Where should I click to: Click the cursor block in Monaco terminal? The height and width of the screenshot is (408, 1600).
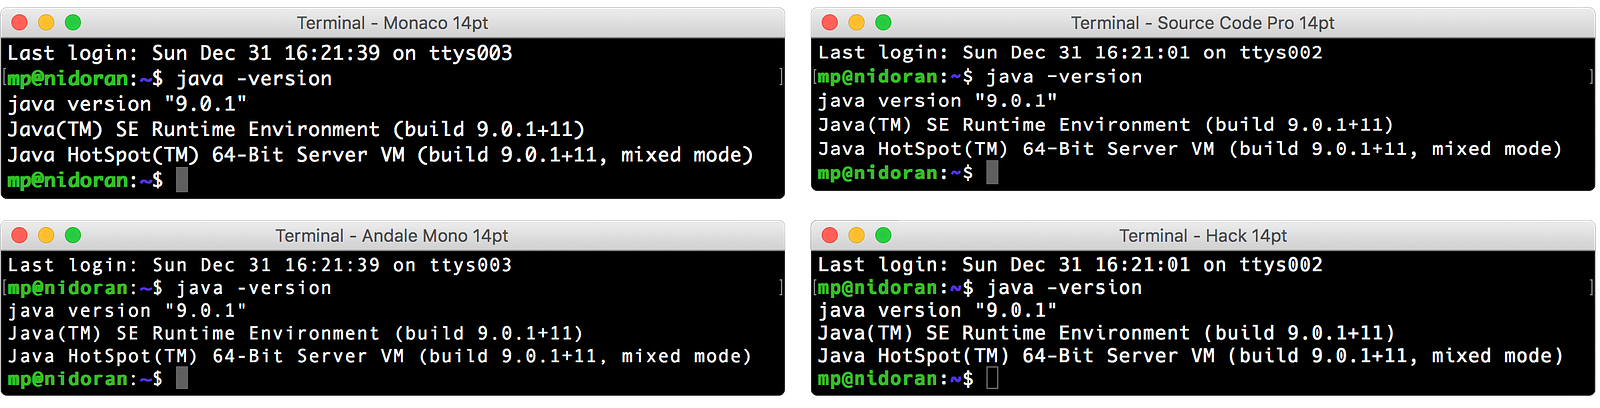[182, 180]
